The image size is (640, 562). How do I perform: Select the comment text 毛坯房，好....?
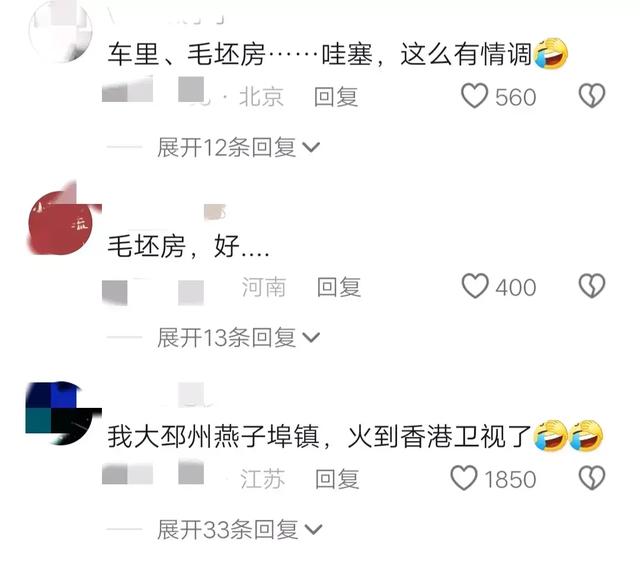(x=188, y=246)
